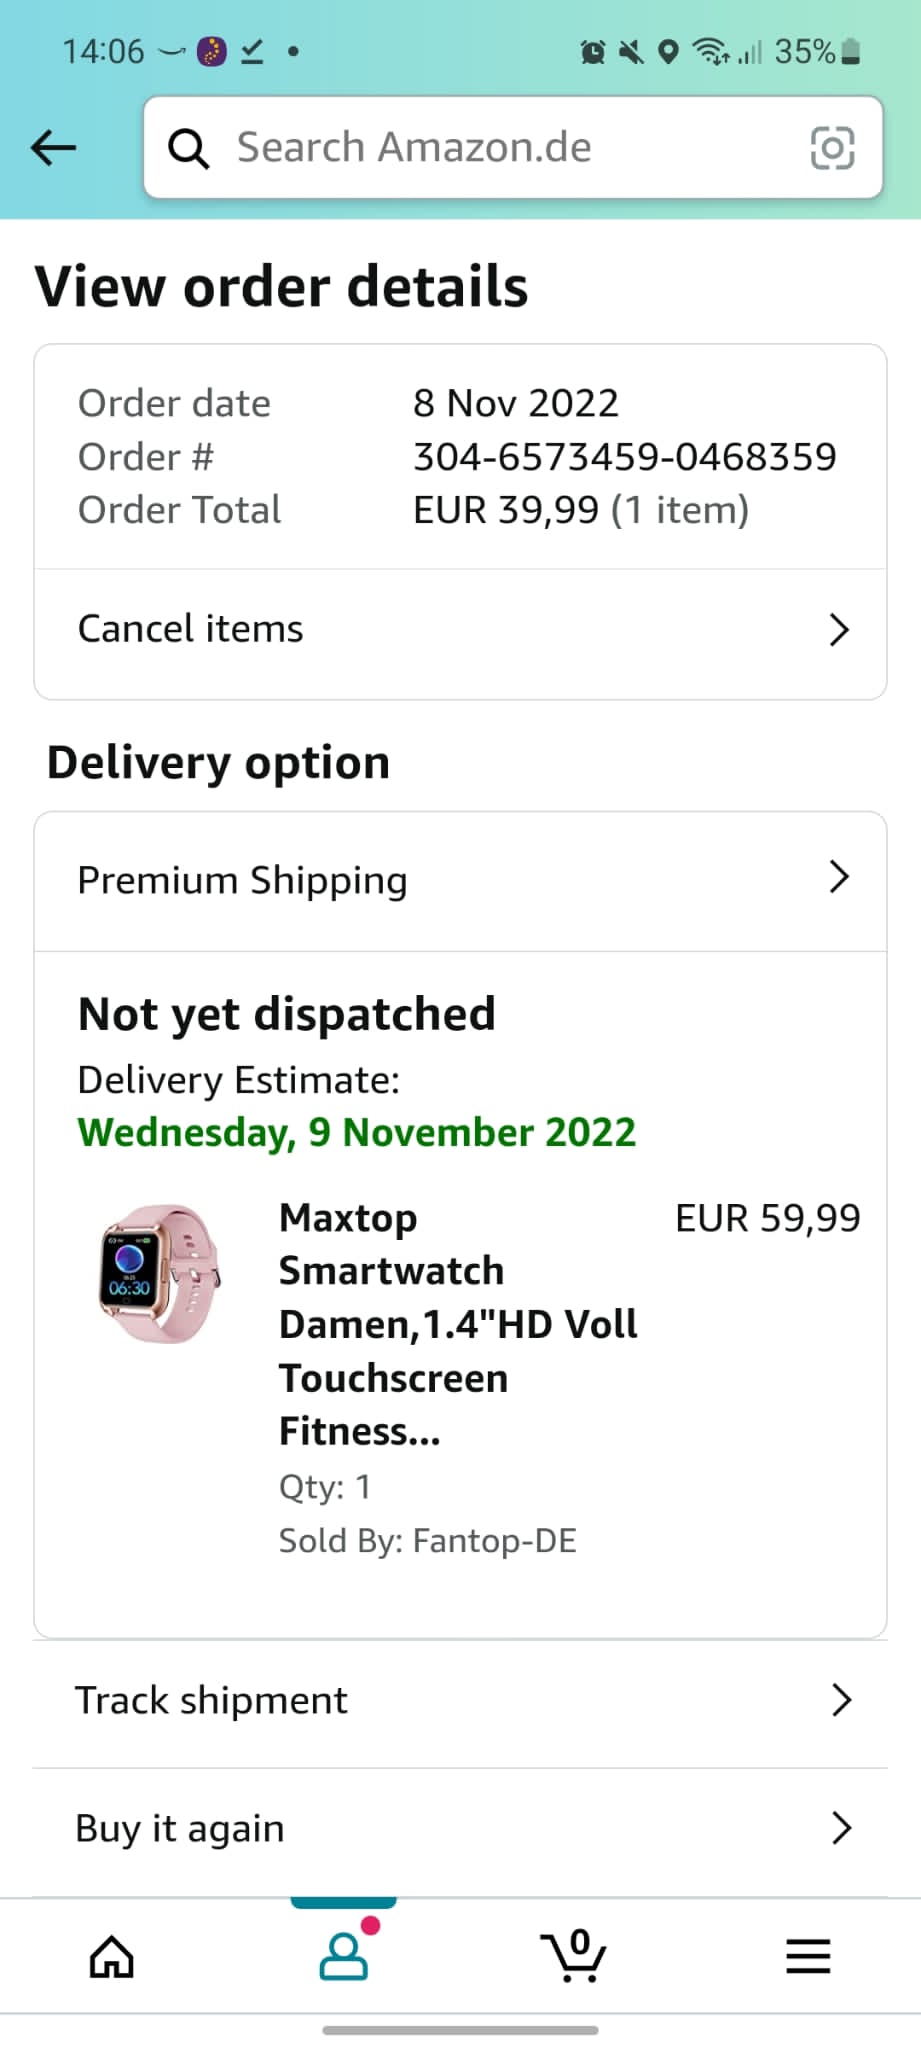The image size is (921, 2048).
Task: Open Track shipment
Action: coord(212,1700)
